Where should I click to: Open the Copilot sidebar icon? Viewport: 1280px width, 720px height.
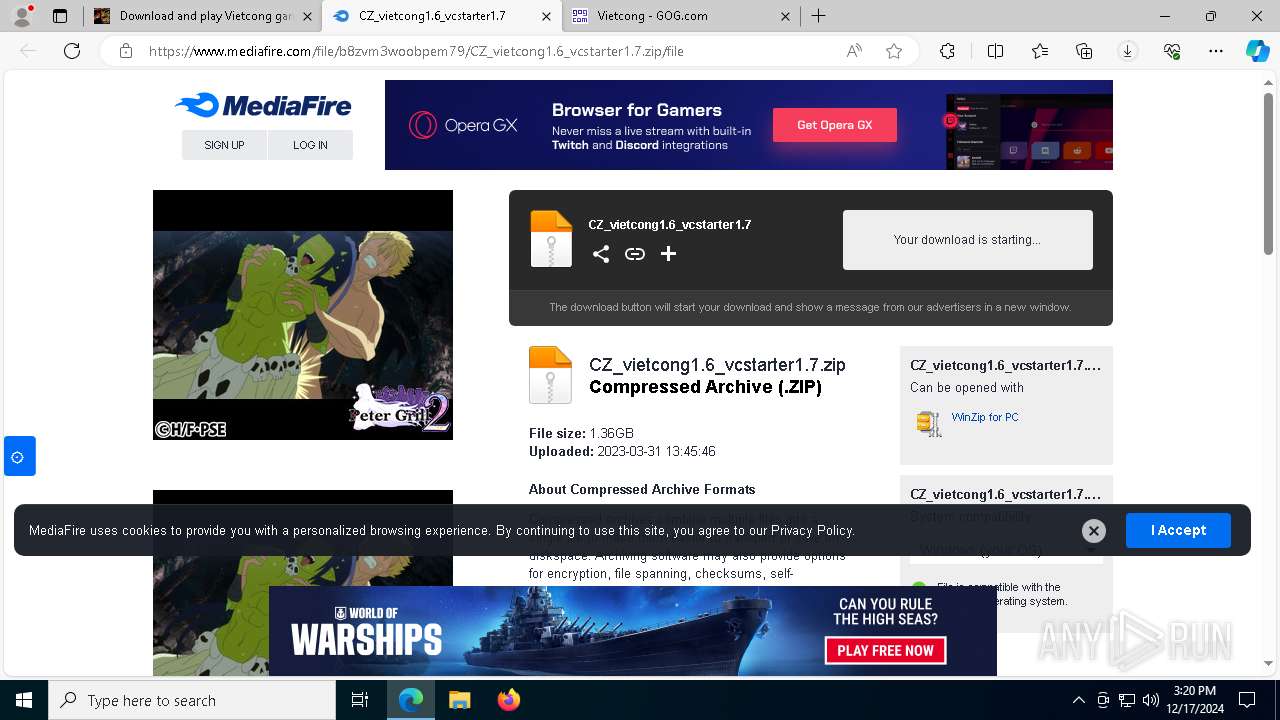1257,51
